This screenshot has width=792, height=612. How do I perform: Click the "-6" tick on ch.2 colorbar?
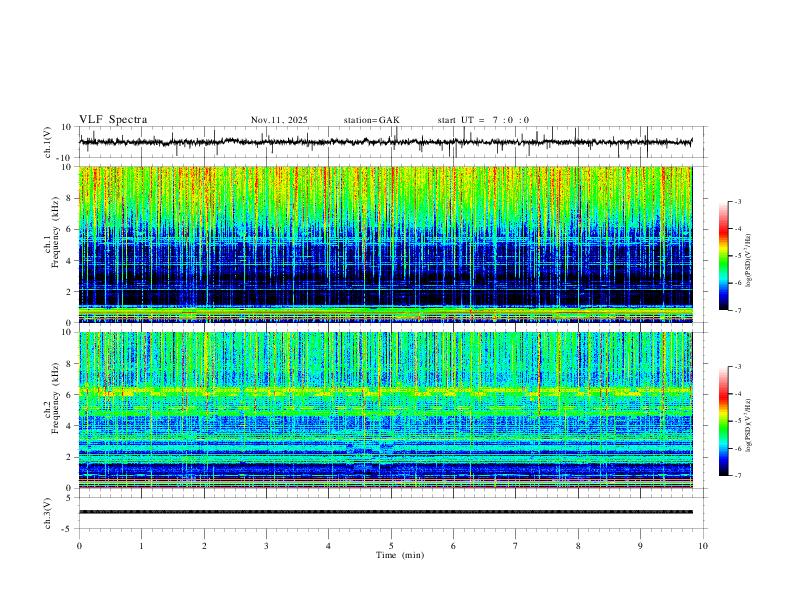coord(738,448)
